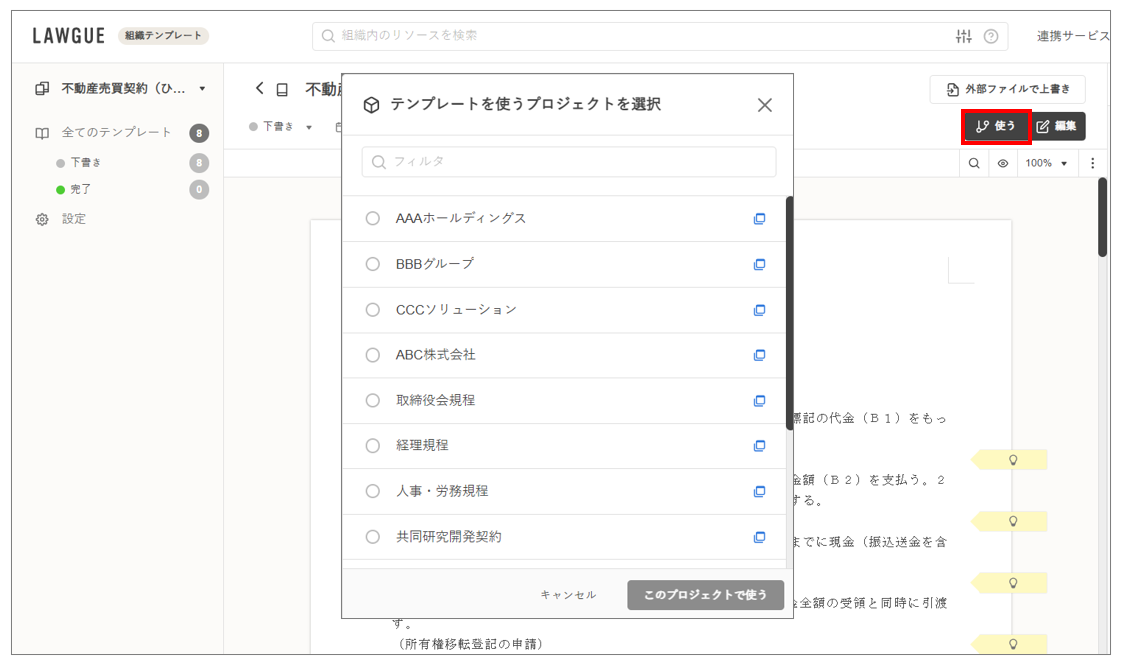Open the 100% zoom level dropdown

pyautogui.click(x=1046, y=163)
